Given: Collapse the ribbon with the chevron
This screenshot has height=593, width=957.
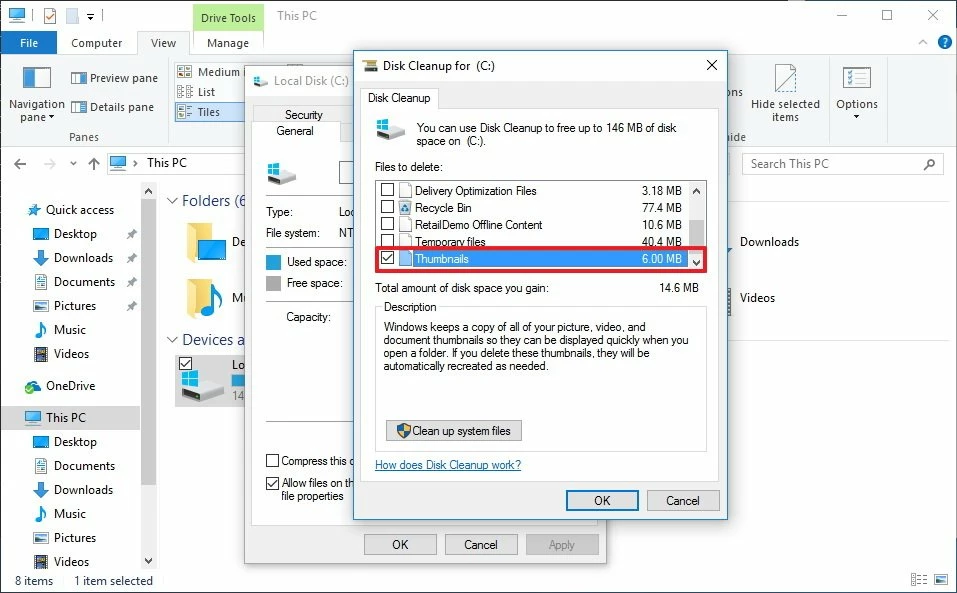Looking at the screenshot, I should pos(923,42).
